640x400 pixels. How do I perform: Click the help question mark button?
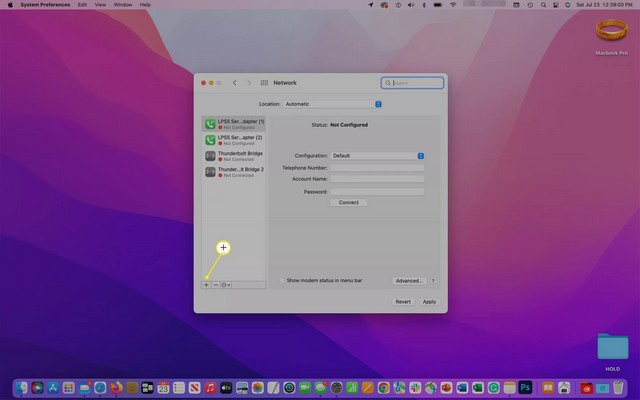(x=433, y=281)
